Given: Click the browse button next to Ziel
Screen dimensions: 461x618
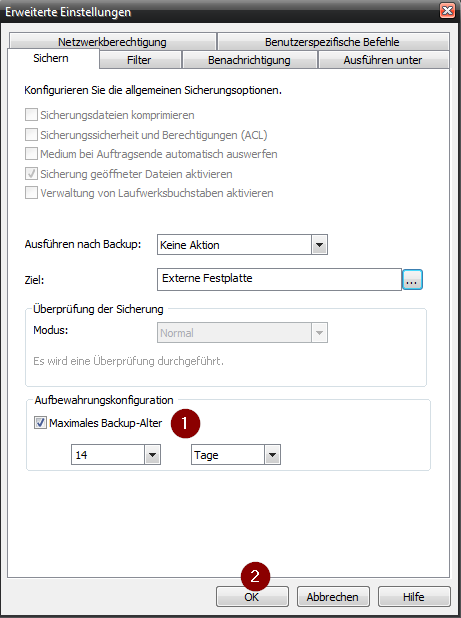Looking at the screenshot, I should point(412,279).
